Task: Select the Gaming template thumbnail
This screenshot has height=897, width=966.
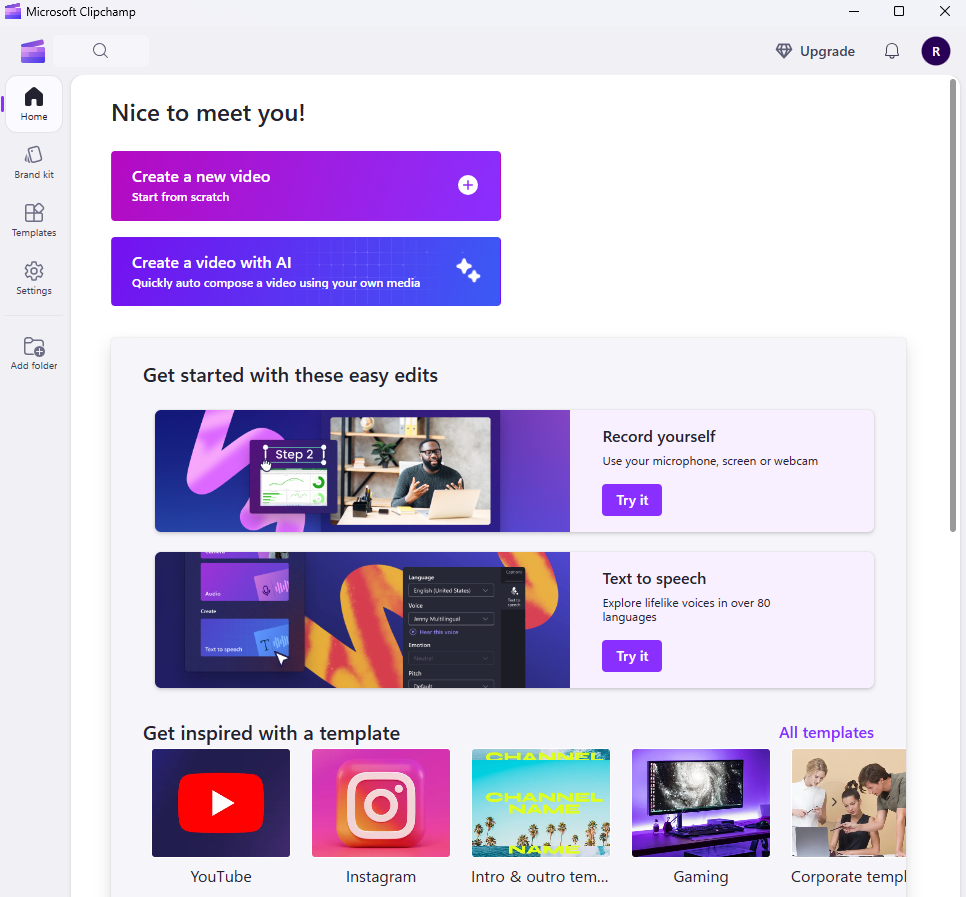Action: (700, 803)
